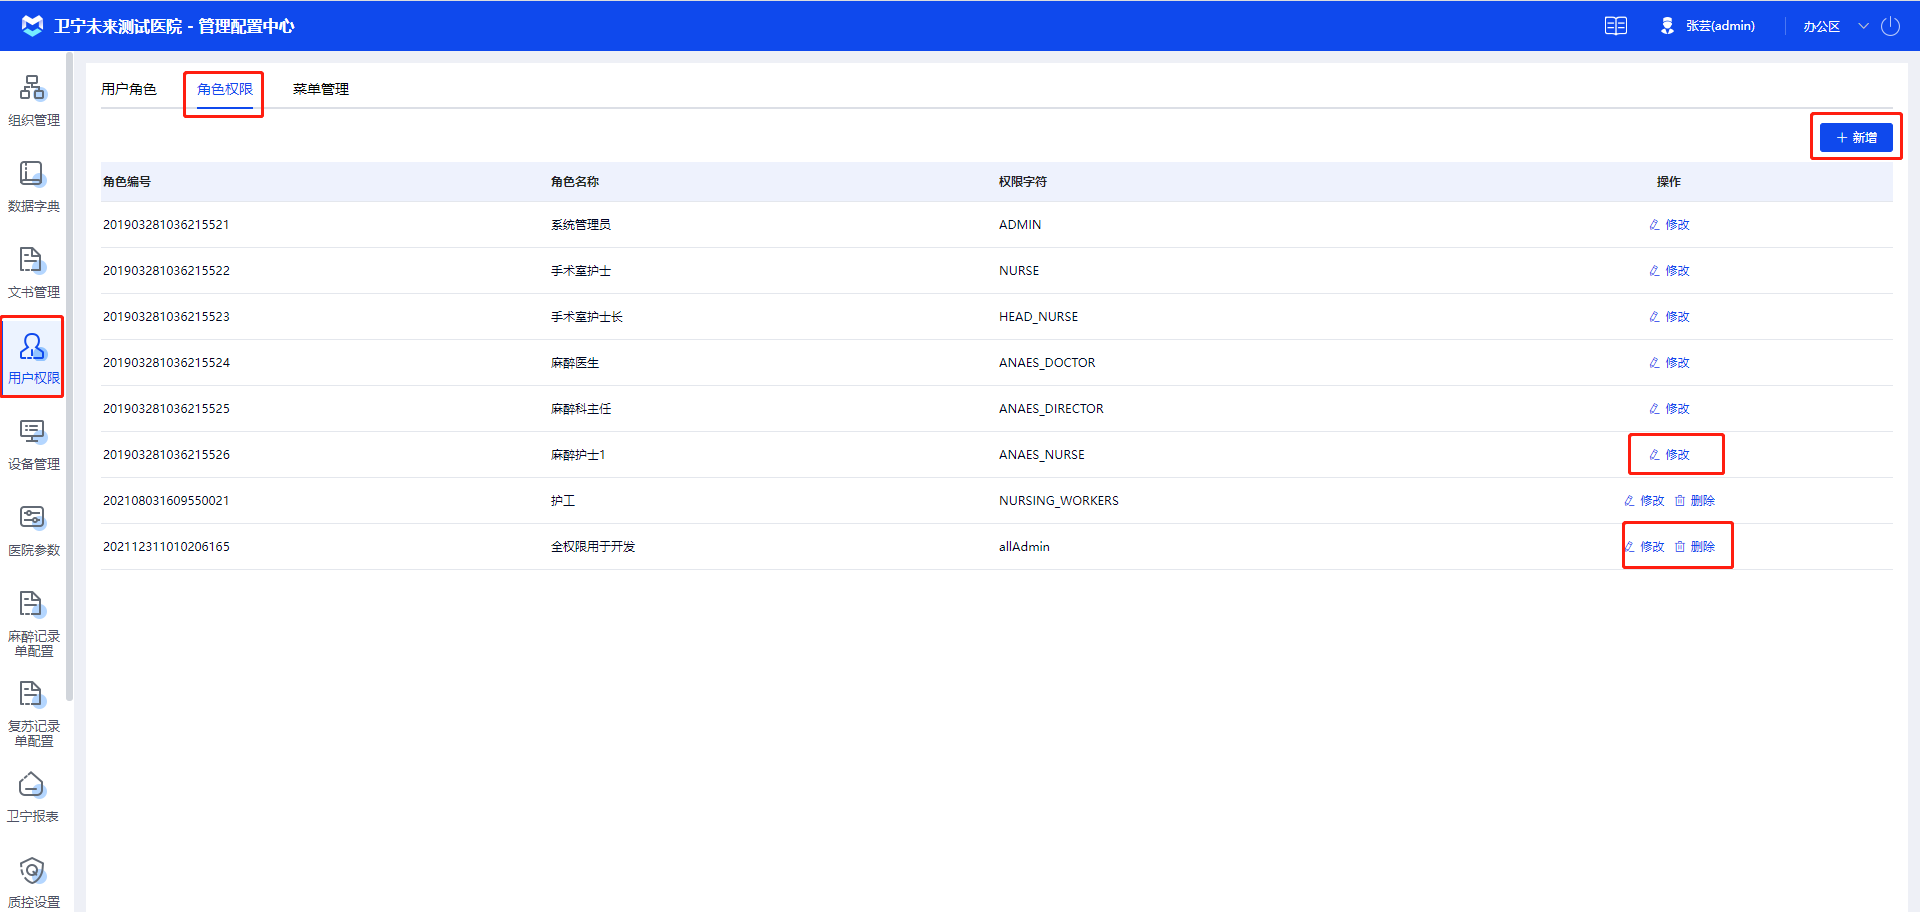Click the ANAES_DIRECTOR permission text
The width and height of the screenshot is (1920, 912).
[x=1051, y=409]
